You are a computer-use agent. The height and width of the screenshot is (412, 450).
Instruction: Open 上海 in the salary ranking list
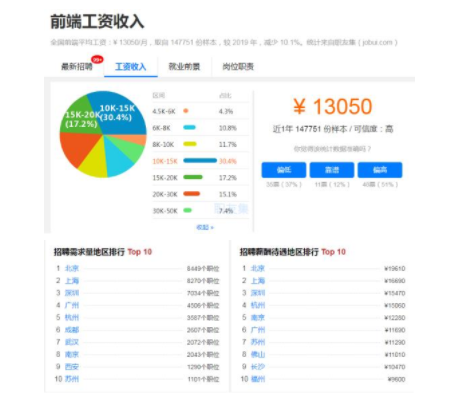tap(258, 281)
